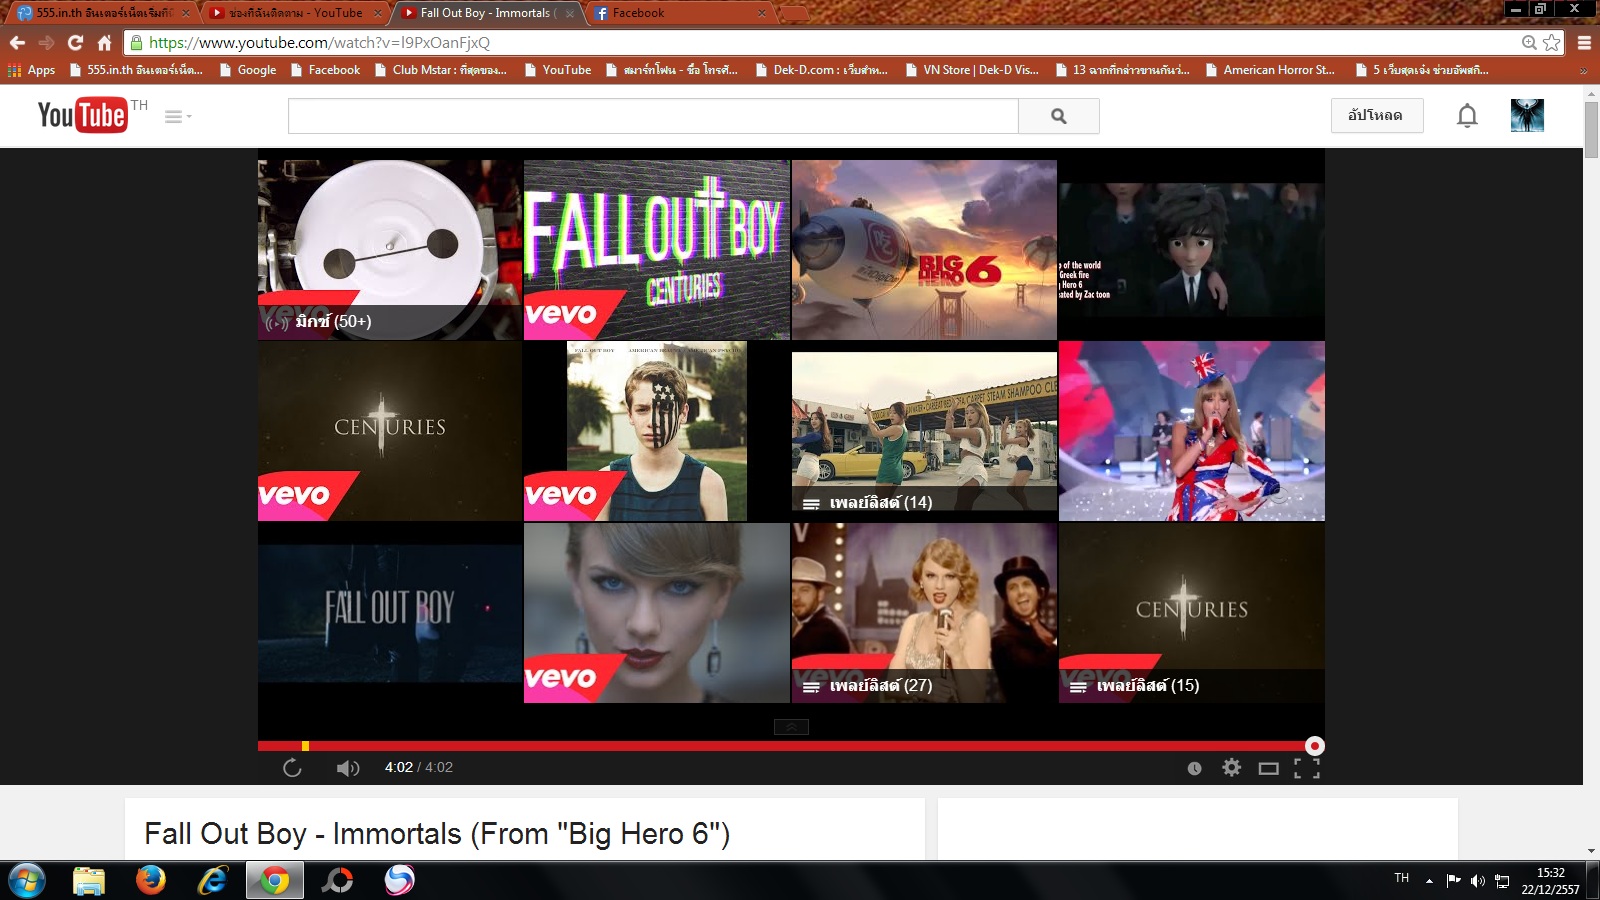Open the dark Fall Out Boy text thumbnail

click(x=390, y=613)
